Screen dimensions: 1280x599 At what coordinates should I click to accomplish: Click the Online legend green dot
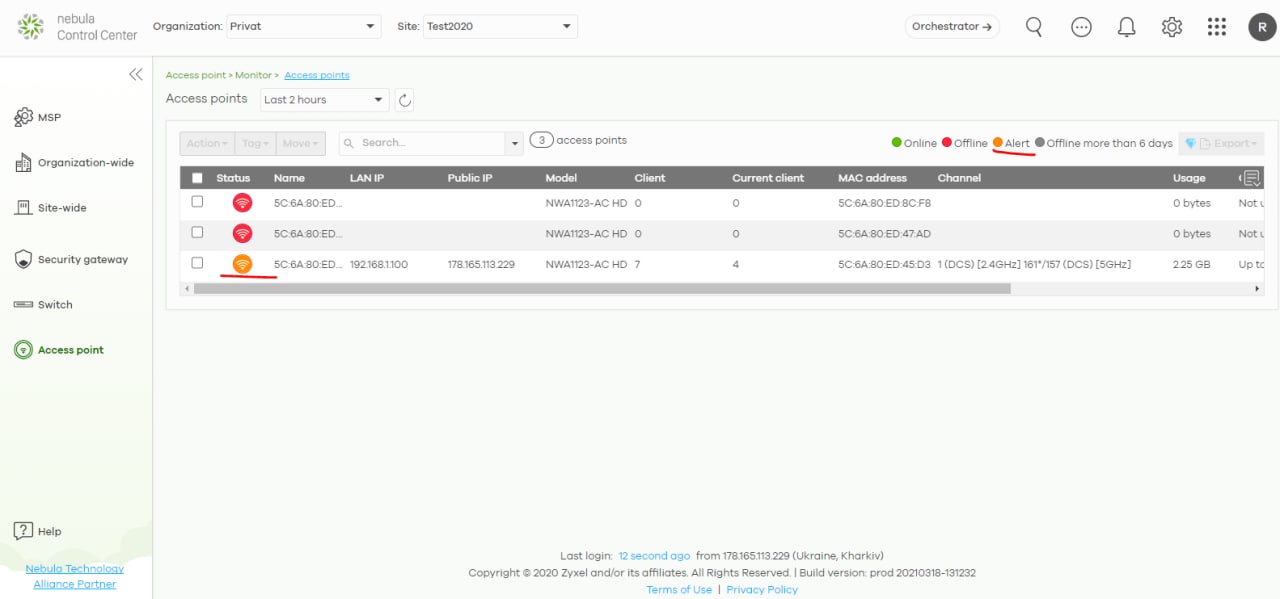pos(897,143)
